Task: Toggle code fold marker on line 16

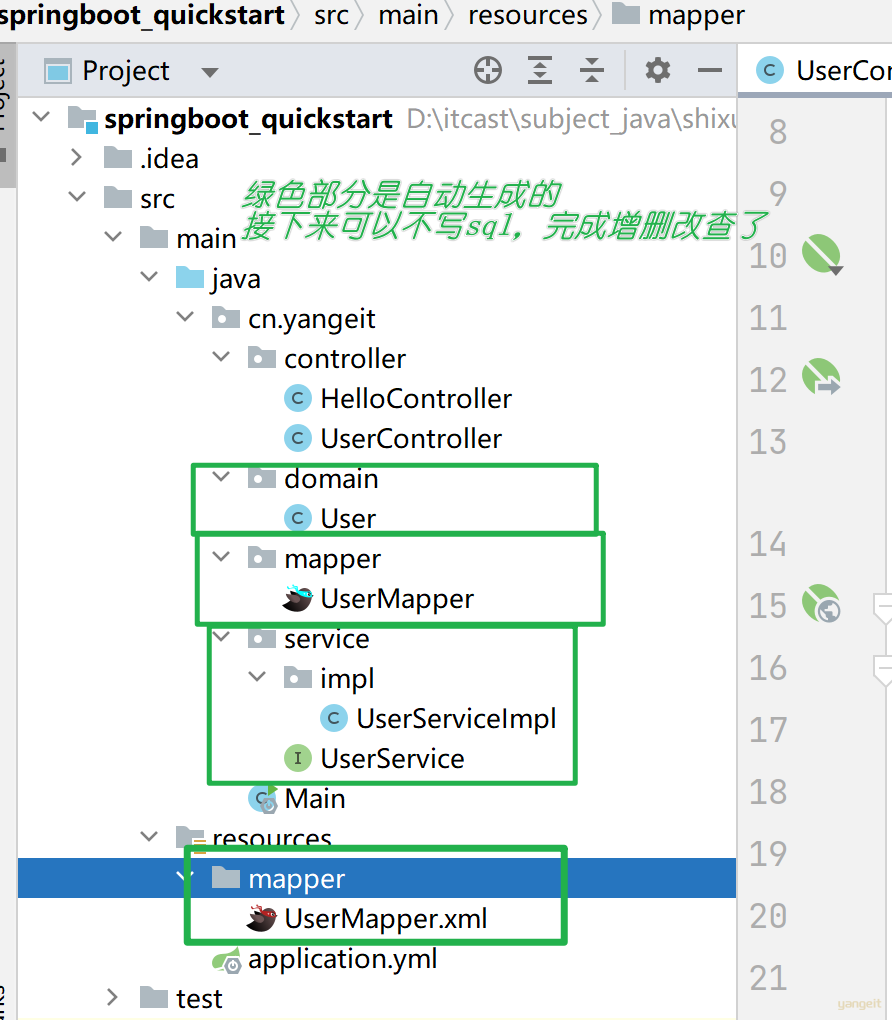Action: point(884,670)
